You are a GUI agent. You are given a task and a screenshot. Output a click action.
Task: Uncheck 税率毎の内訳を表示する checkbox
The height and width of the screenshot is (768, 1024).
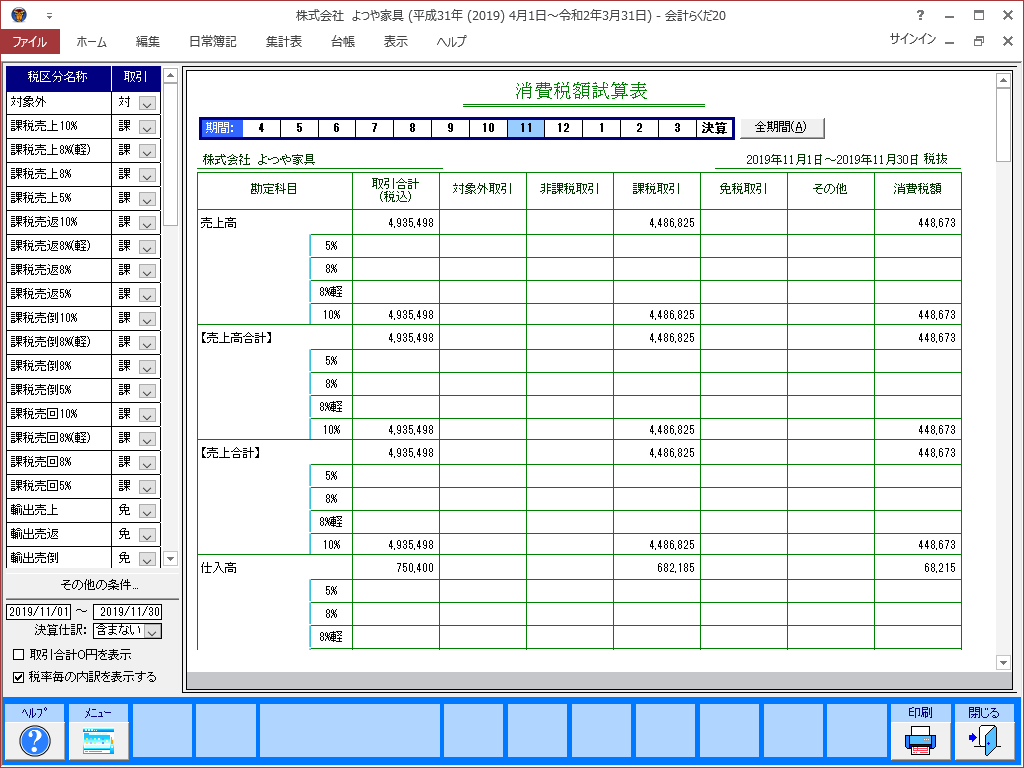coord(18,677)
